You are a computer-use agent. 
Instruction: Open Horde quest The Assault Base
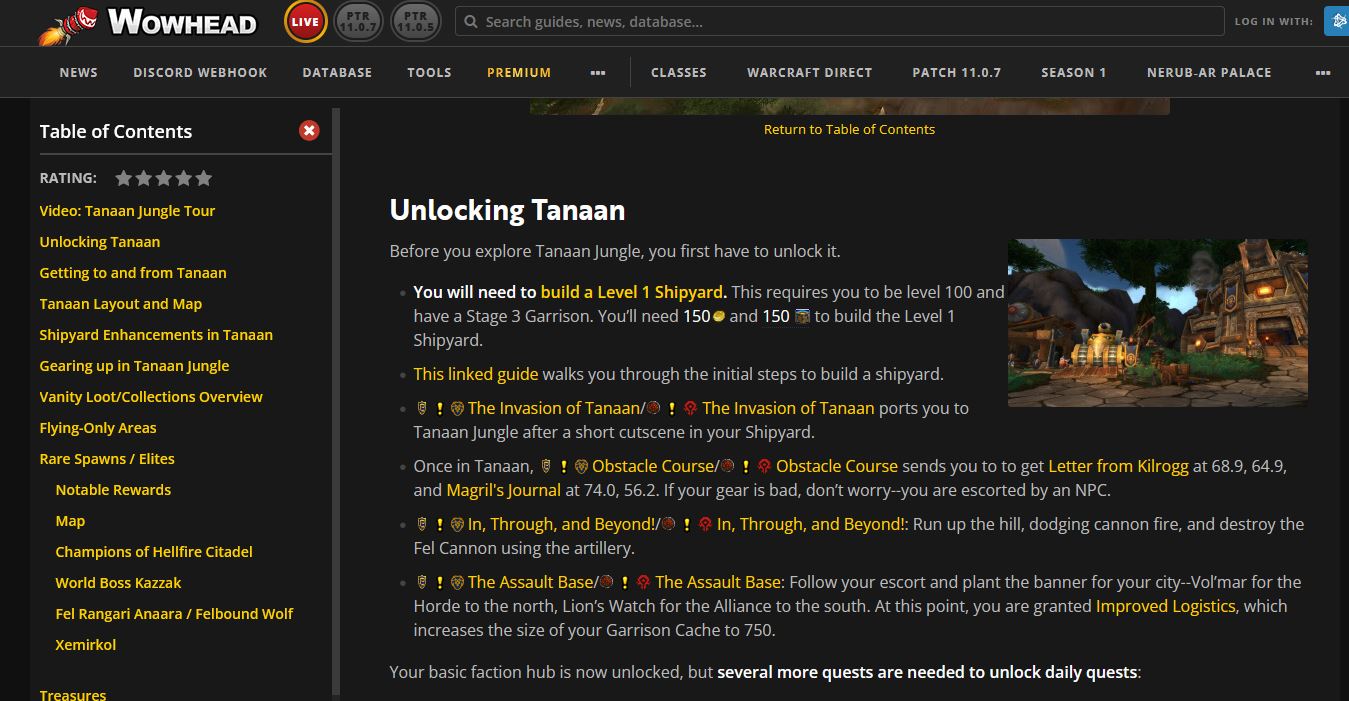point(719,582)
